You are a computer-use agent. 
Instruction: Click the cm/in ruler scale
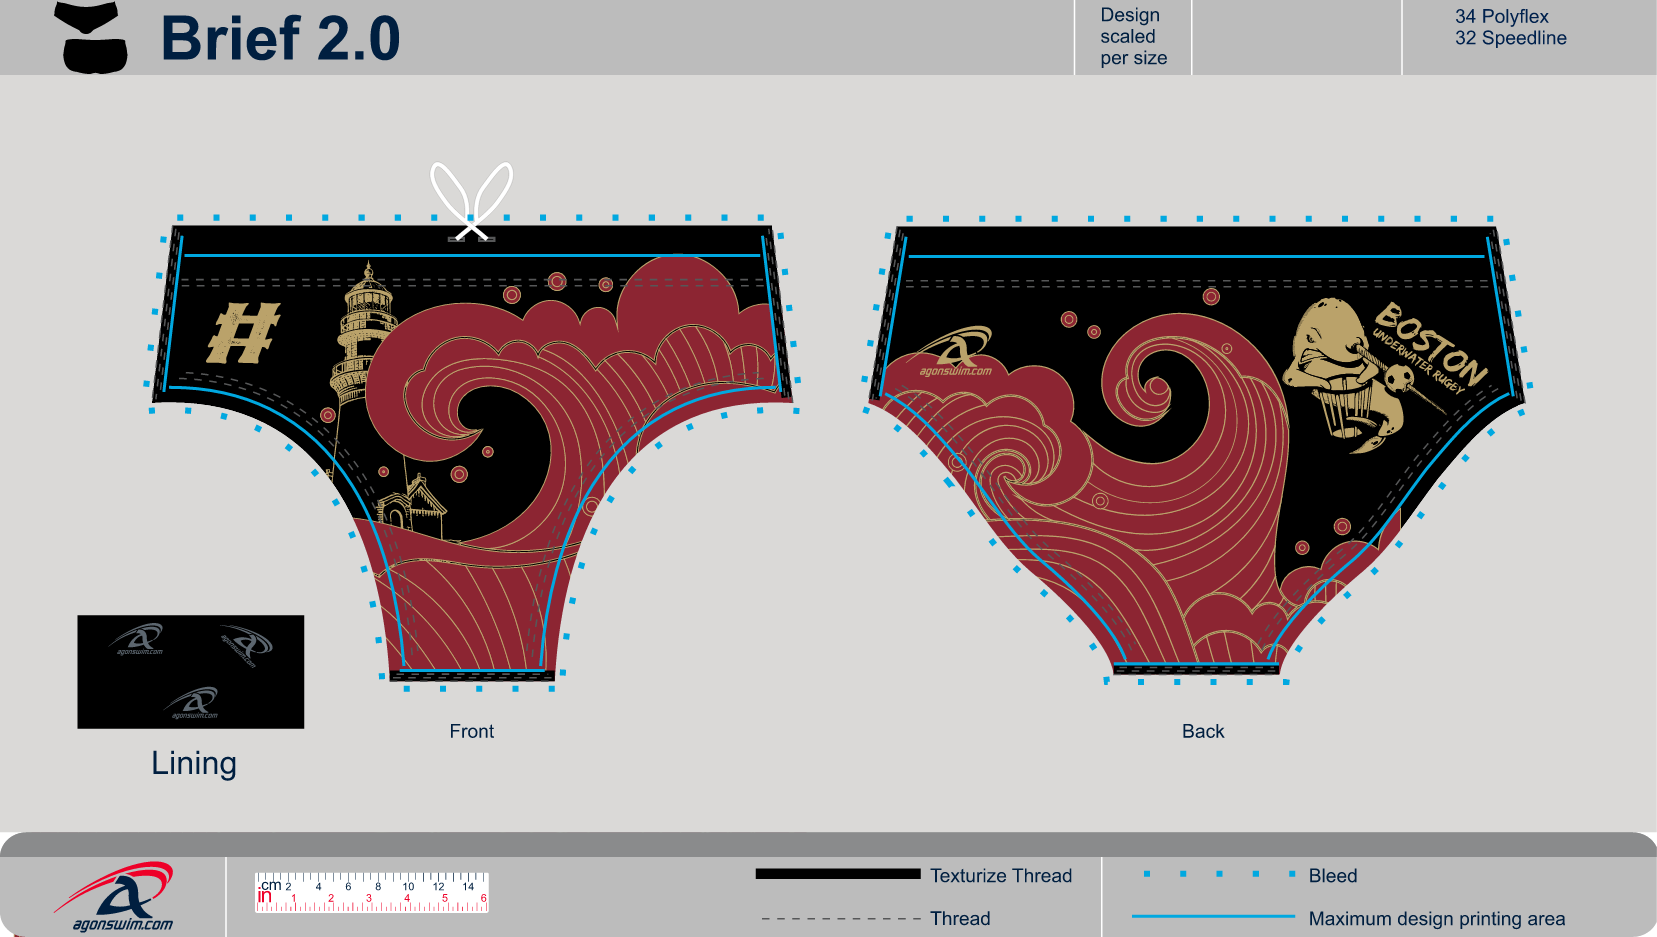[x=371, y=892]
